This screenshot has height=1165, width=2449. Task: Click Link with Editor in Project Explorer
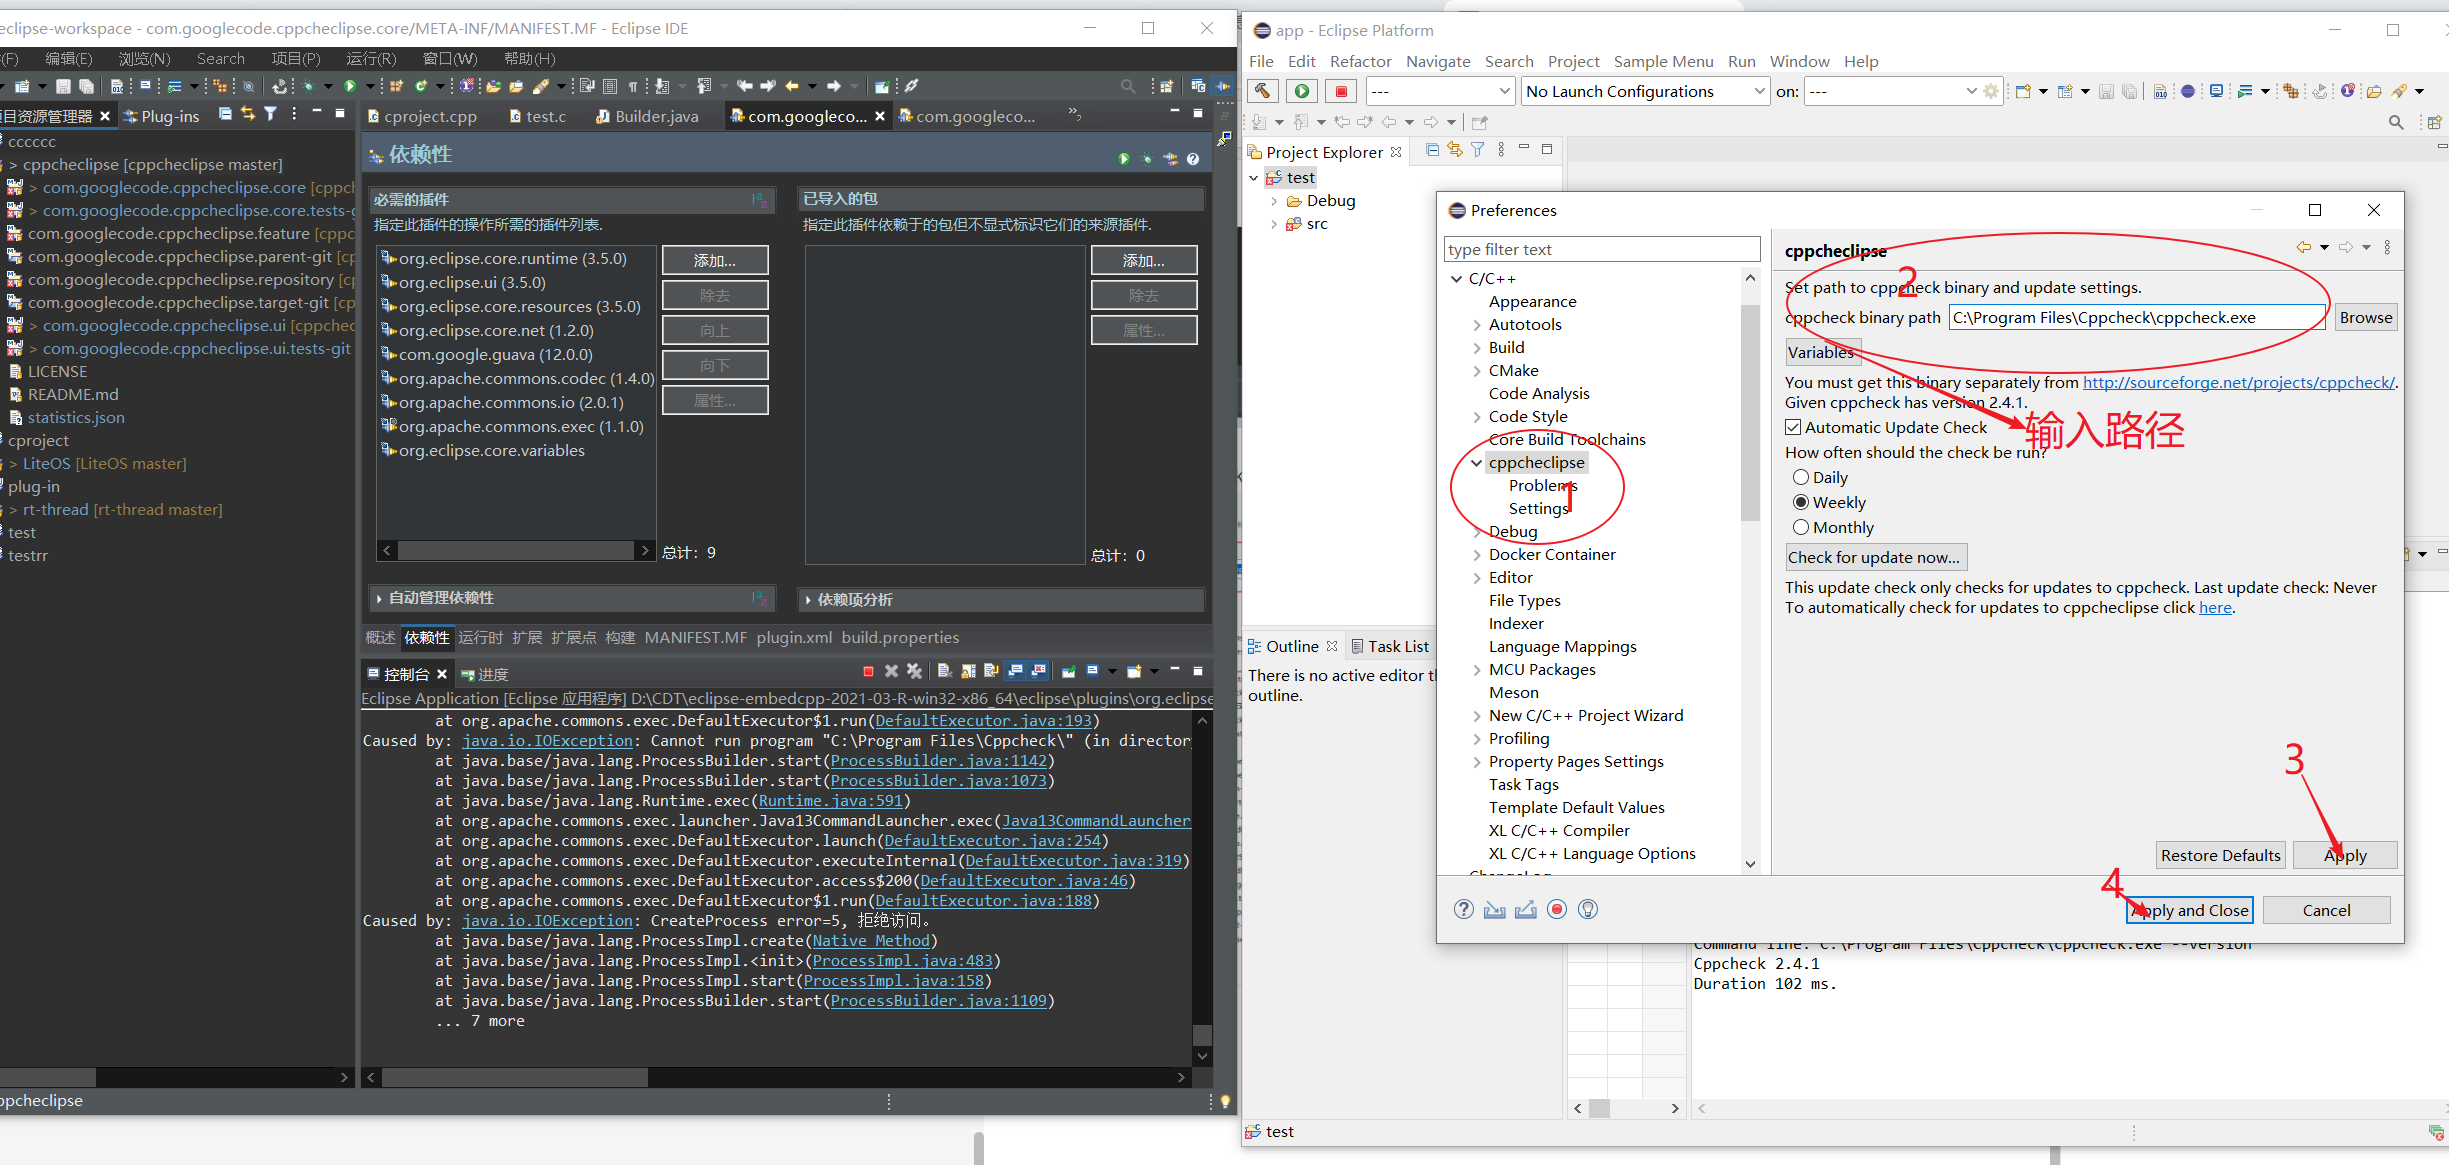click(1455, 150)
